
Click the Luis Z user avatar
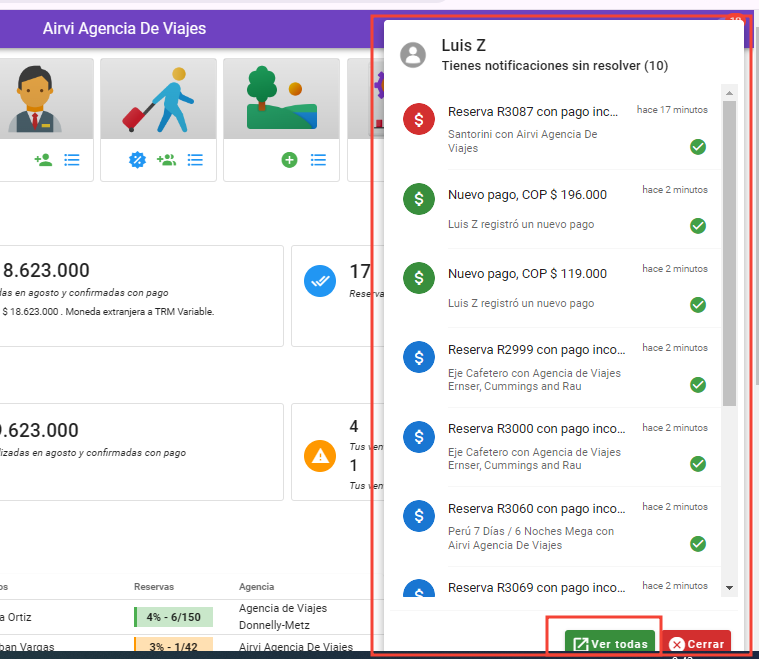[413, 54]
